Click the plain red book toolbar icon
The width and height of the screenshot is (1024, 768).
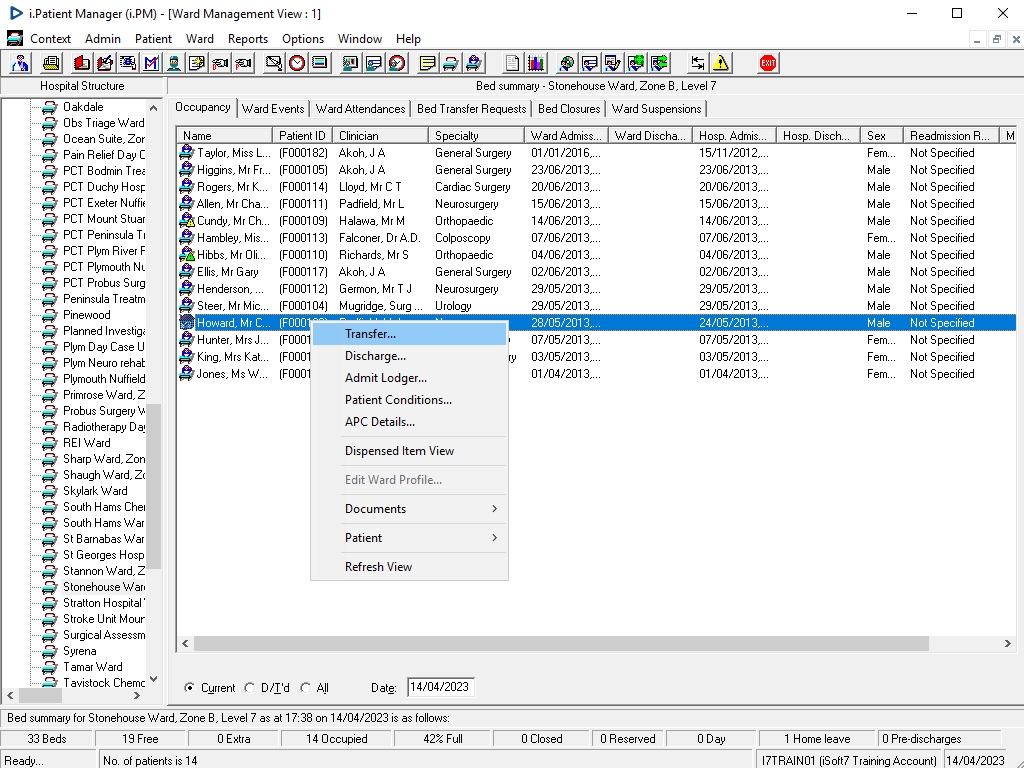(x=82, y=63)
